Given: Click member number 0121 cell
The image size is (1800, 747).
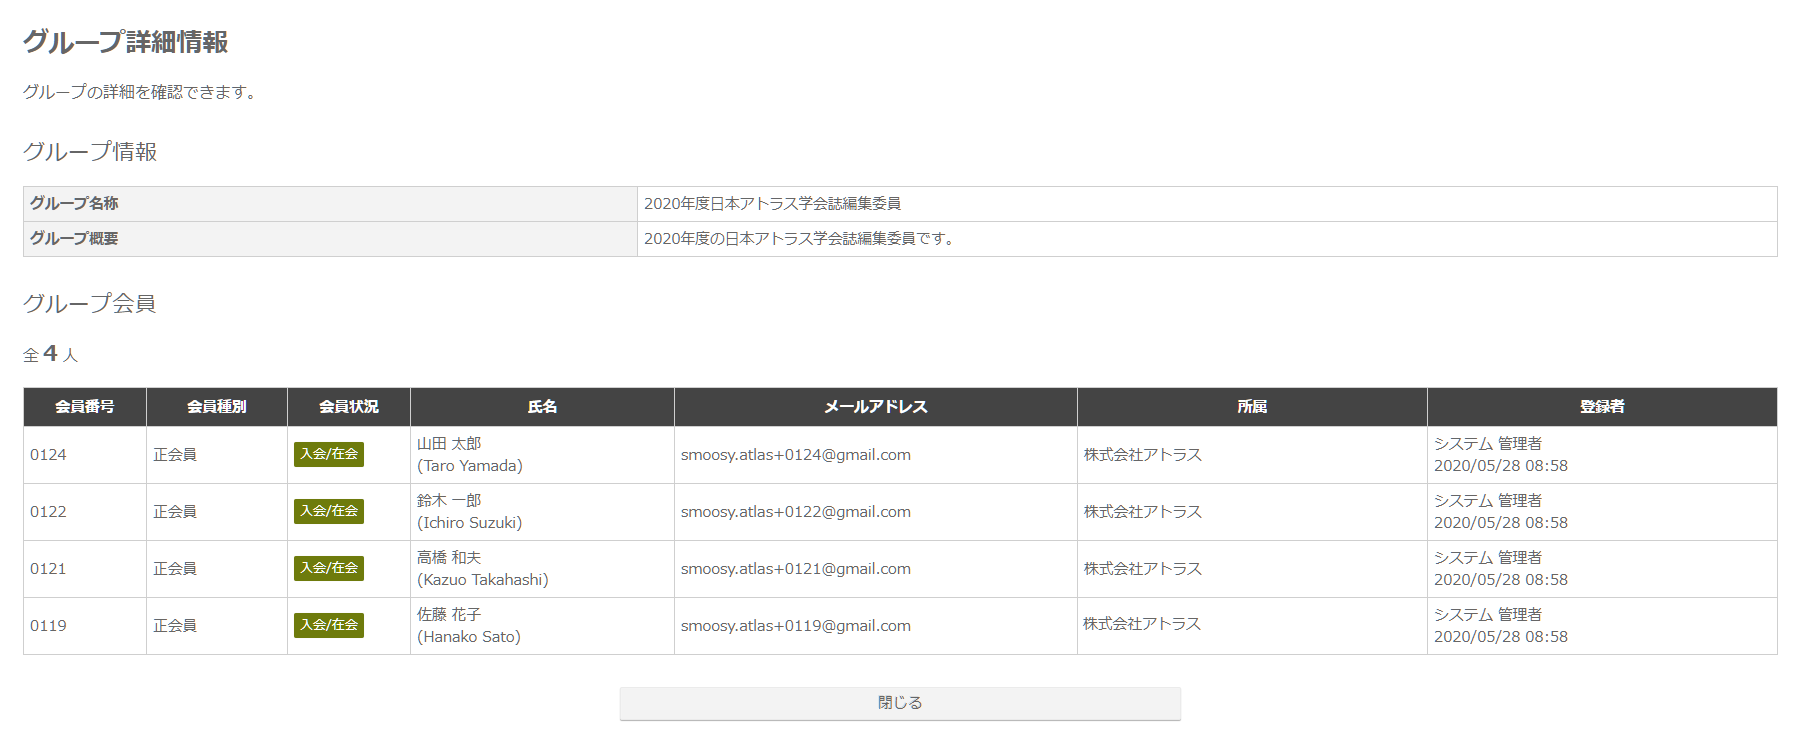Looking at the screenshot, I should (48, 569).
